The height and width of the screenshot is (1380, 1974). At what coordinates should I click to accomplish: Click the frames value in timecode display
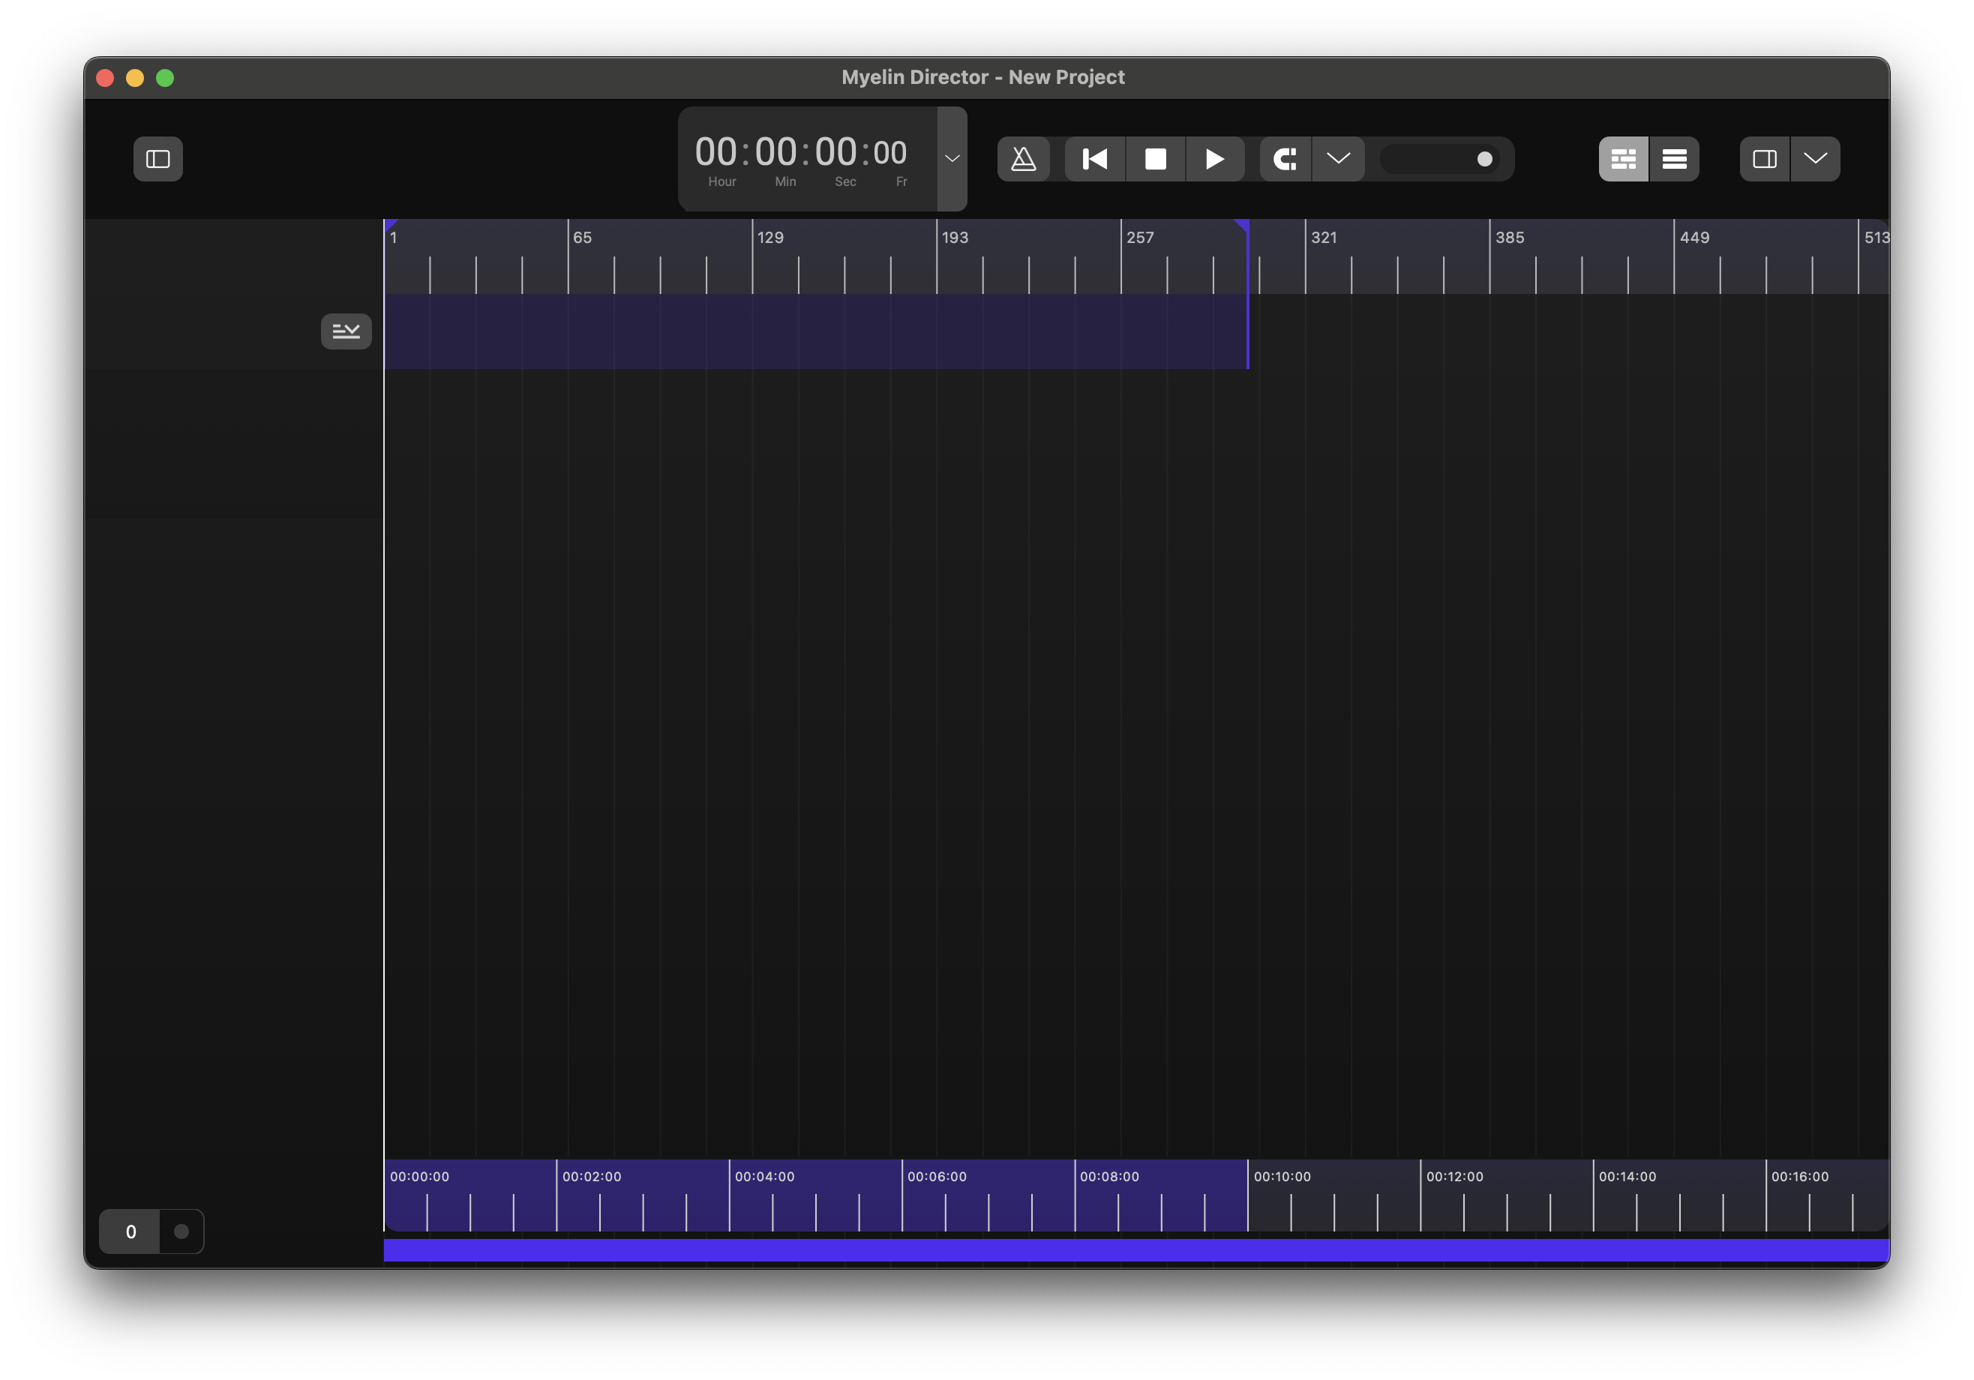click(890, 153)
